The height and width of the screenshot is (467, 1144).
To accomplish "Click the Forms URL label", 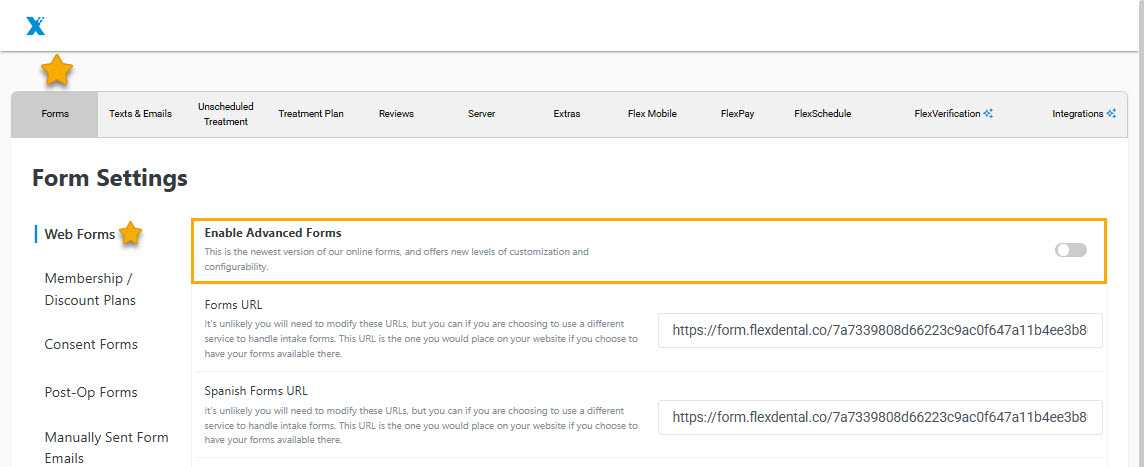I will (233, 305).
